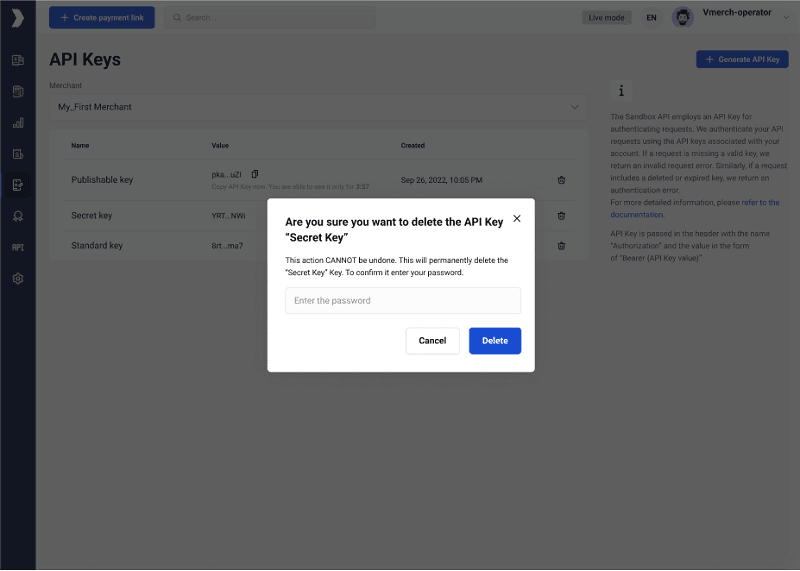Expand the Vmerch-operator account menu
This screenshot has width=800, height=571.
coord(786,18)
